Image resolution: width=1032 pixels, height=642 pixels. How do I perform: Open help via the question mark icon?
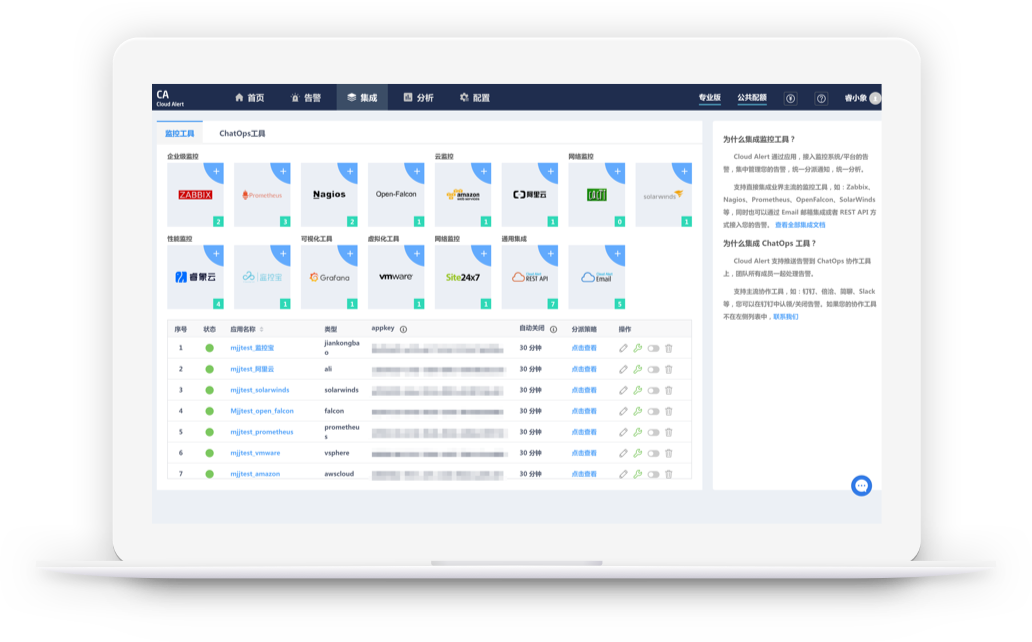point(821,99)
